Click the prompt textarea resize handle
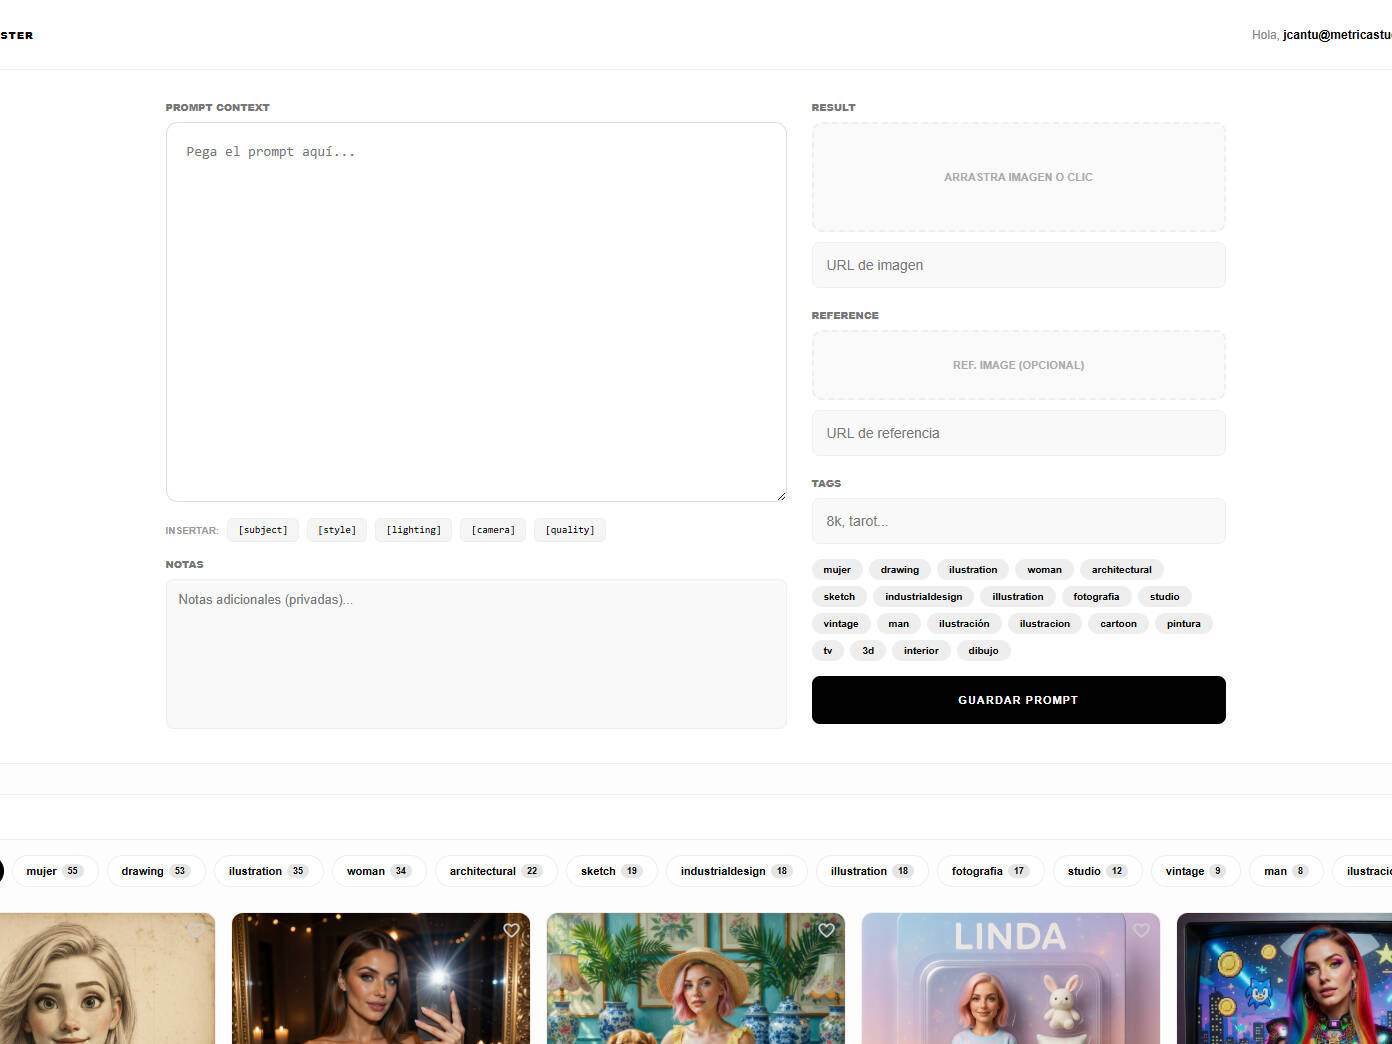Viewport: 1392px width, 1044px height. 780,495
